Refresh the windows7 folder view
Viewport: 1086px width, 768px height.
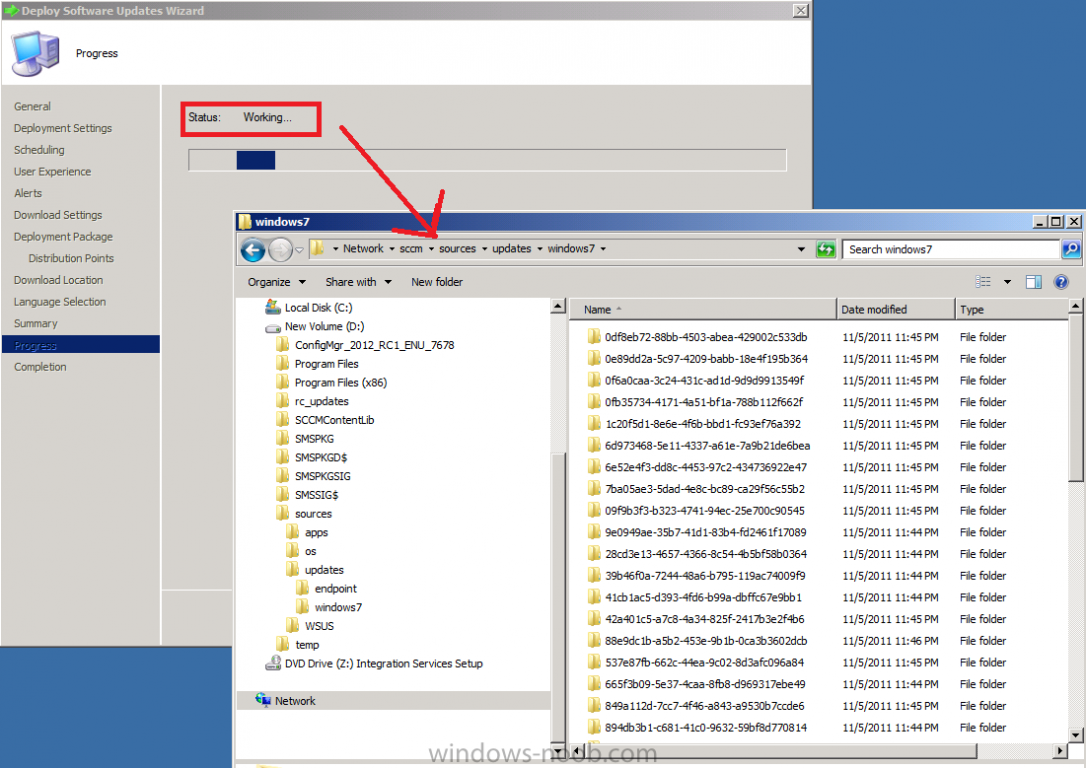pos(826,249)
